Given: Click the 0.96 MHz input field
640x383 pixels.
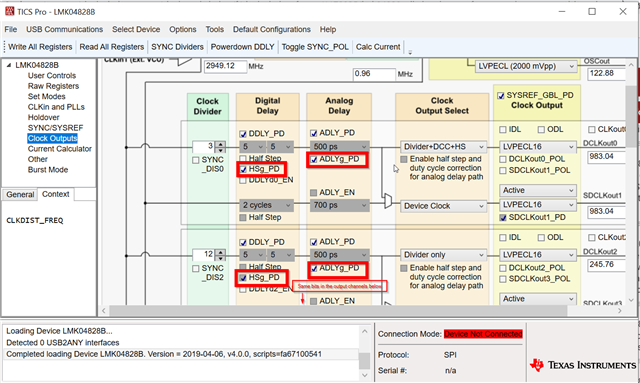Looking at the screenshot, I should [374, 74].
